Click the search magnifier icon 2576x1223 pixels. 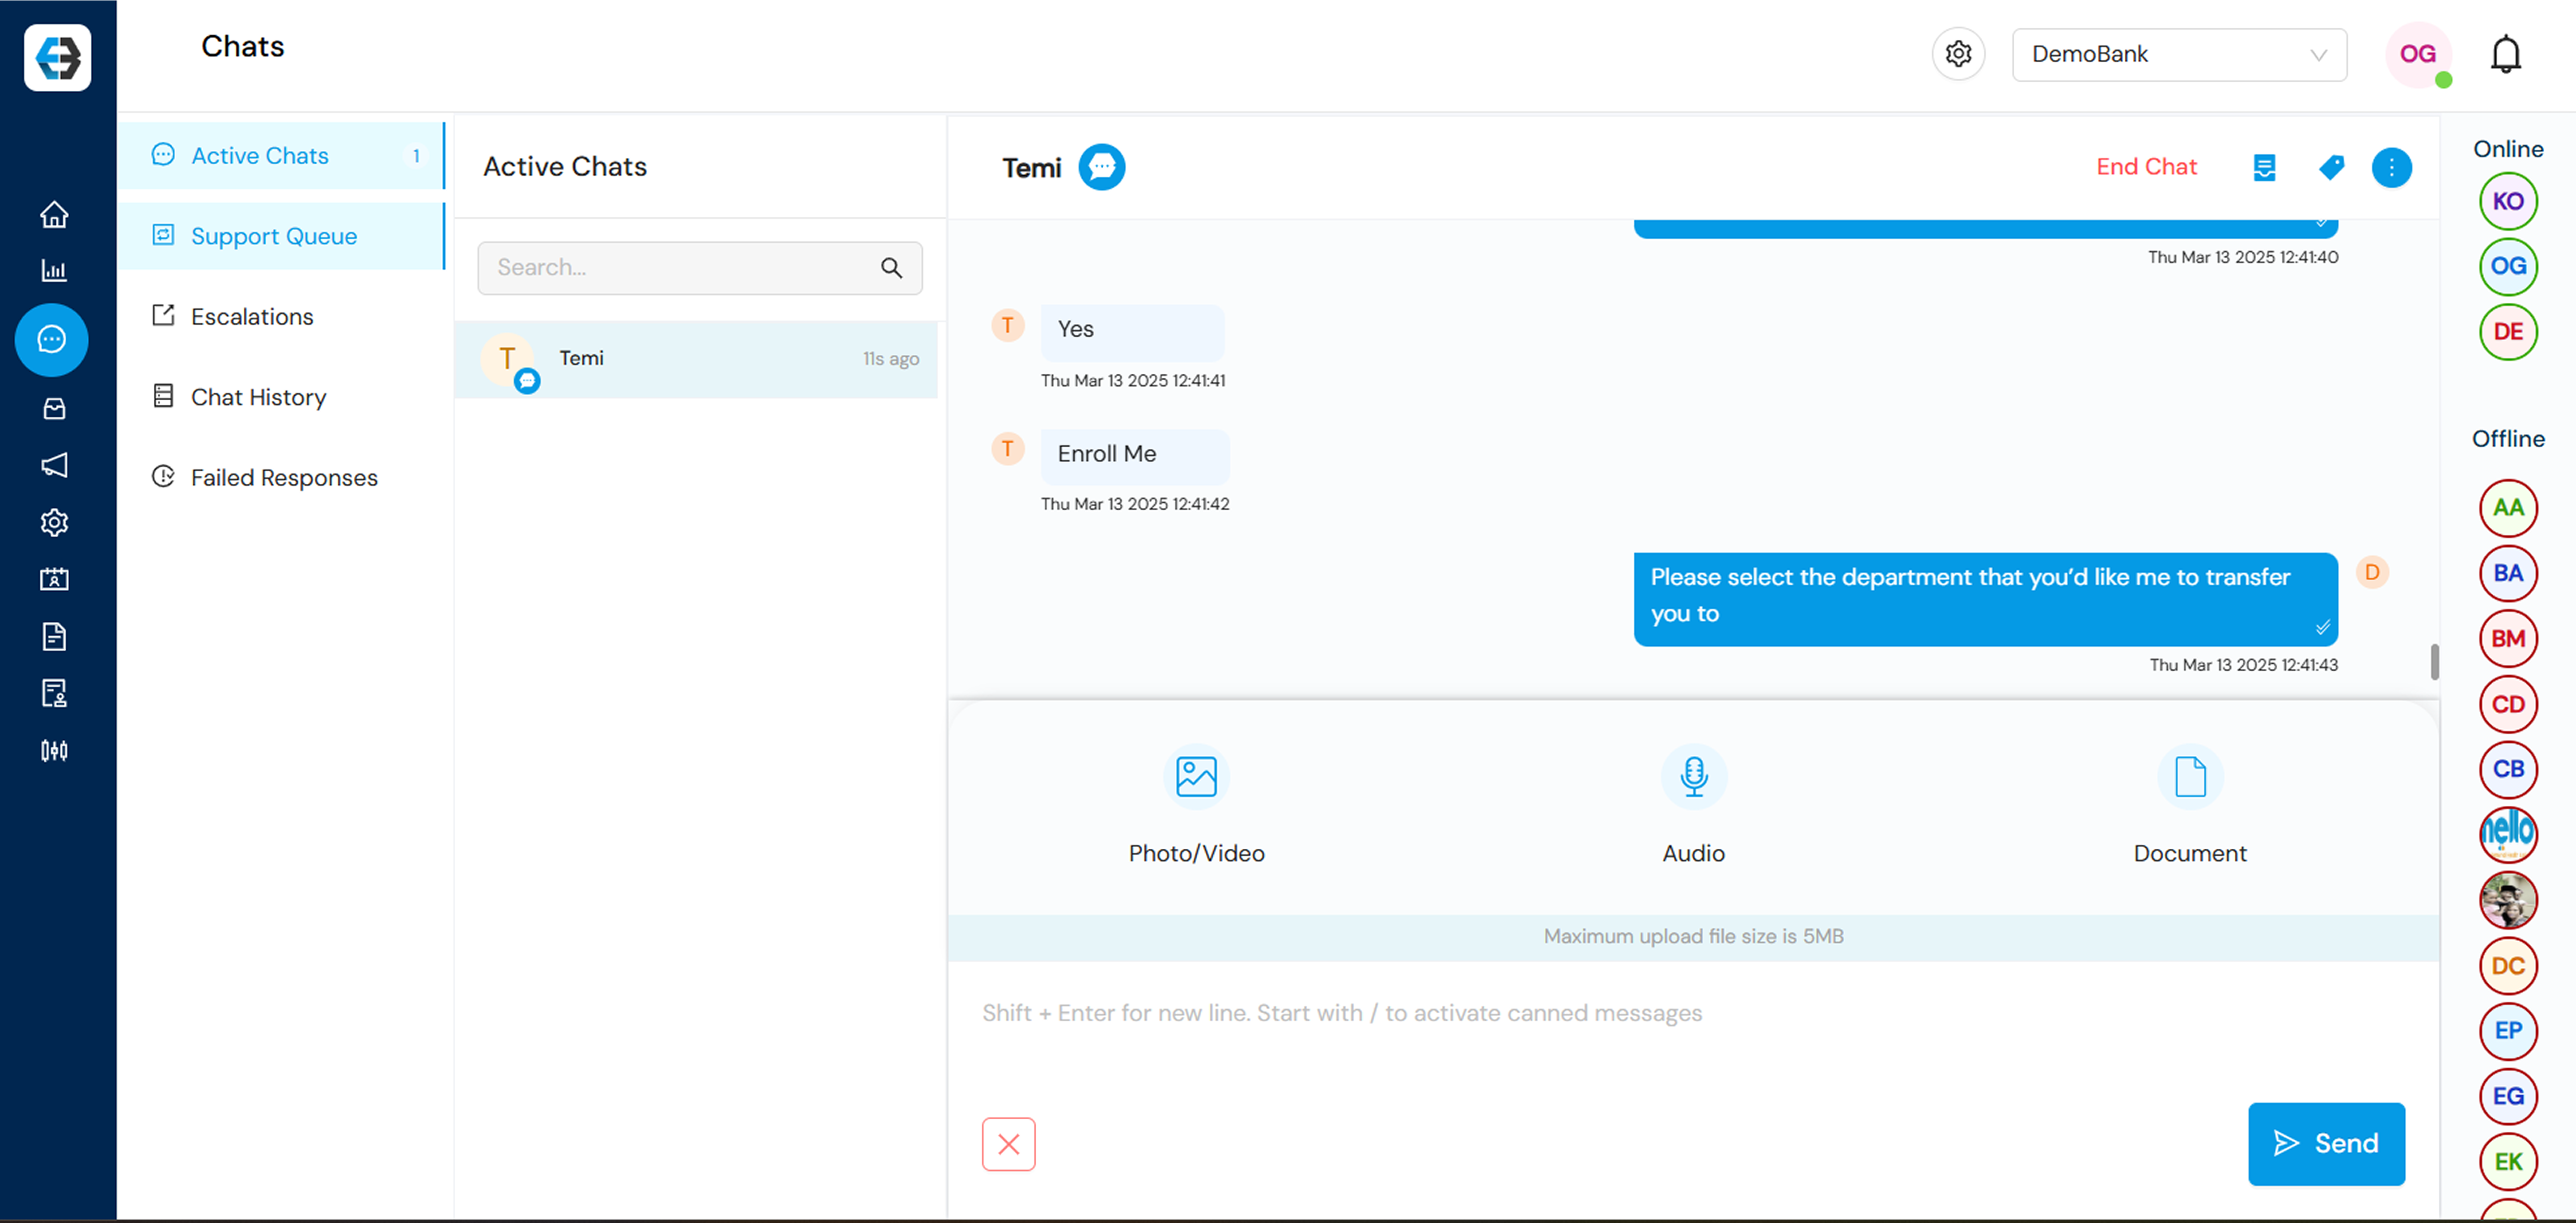tap(891, 268)
